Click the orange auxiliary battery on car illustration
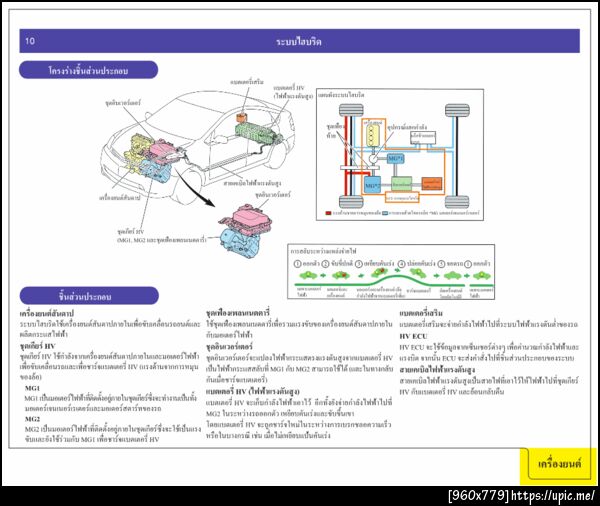 [242, 117]
